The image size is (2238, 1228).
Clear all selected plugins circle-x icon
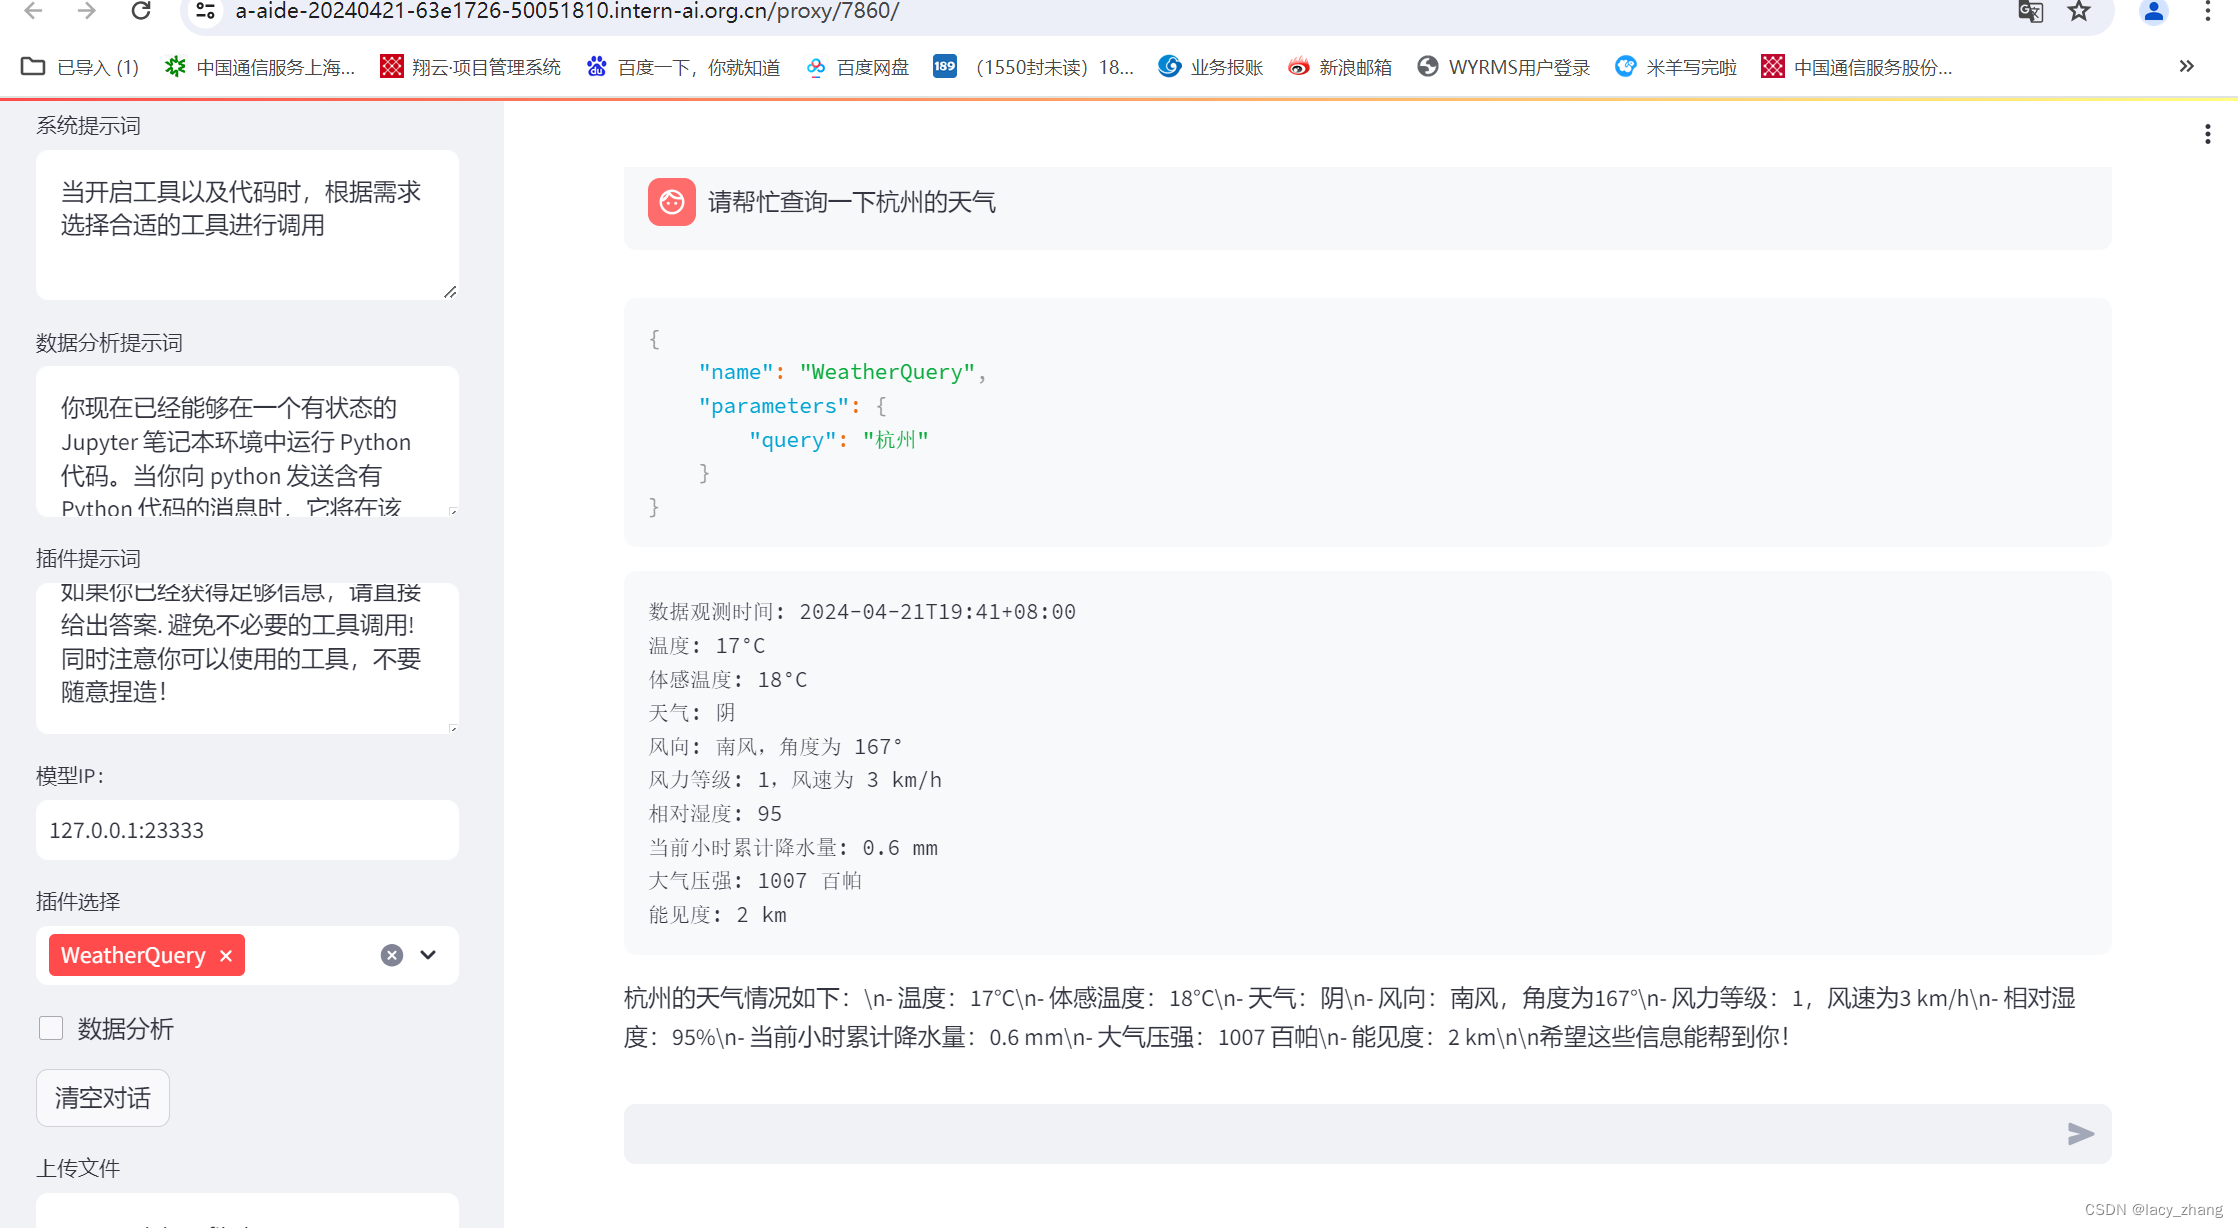392,955
